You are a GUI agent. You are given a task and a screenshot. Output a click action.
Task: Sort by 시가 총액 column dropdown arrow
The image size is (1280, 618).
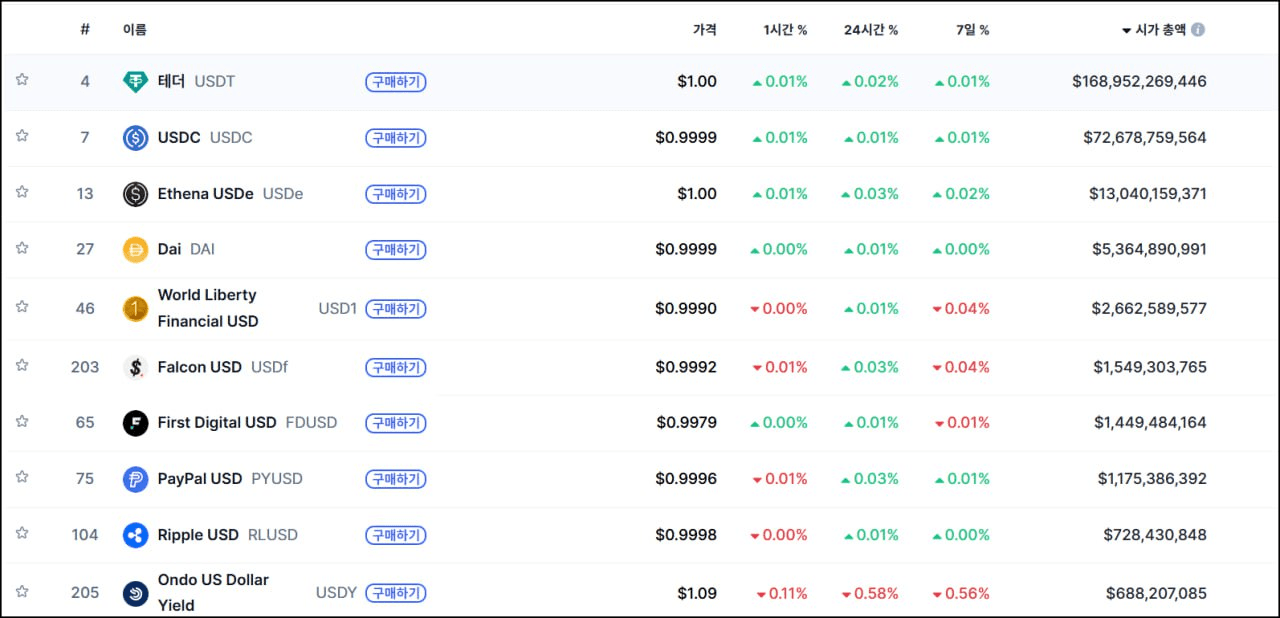(1127, 31)
